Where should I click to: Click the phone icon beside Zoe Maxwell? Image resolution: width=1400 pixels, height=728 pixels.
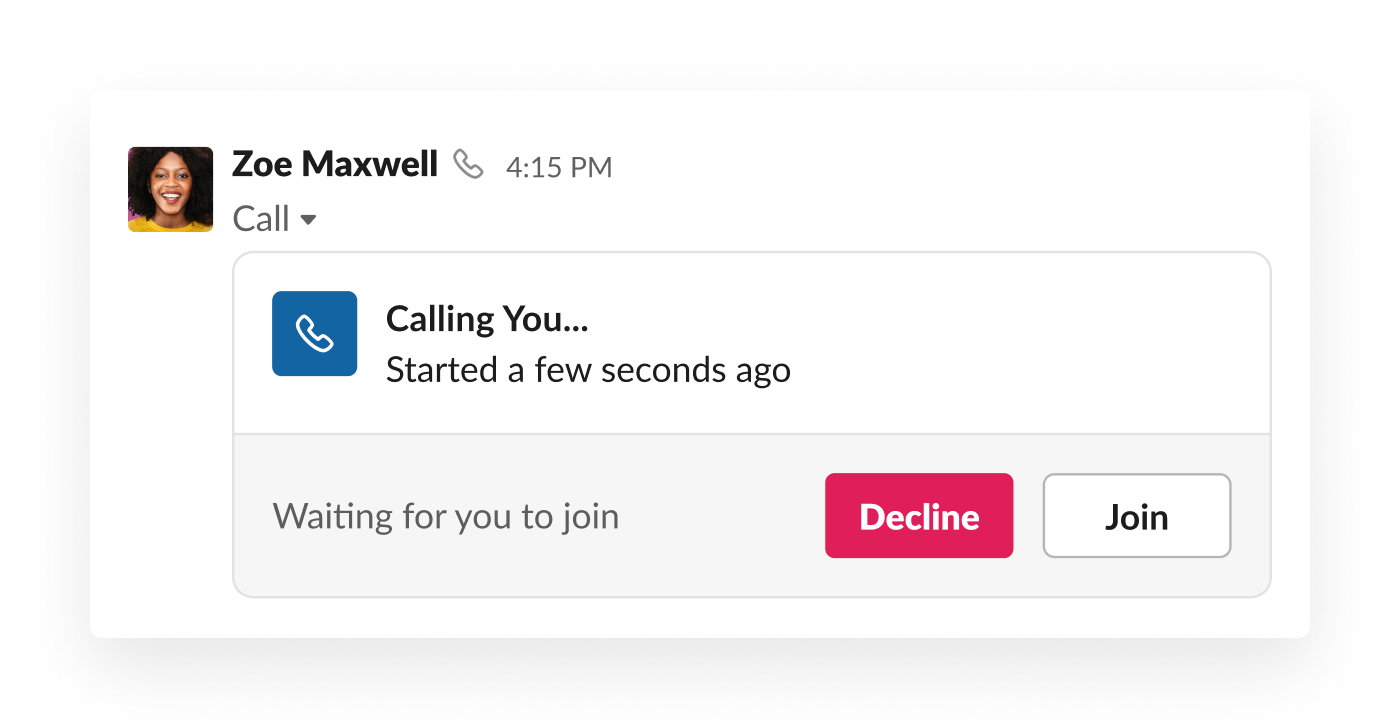468,164
